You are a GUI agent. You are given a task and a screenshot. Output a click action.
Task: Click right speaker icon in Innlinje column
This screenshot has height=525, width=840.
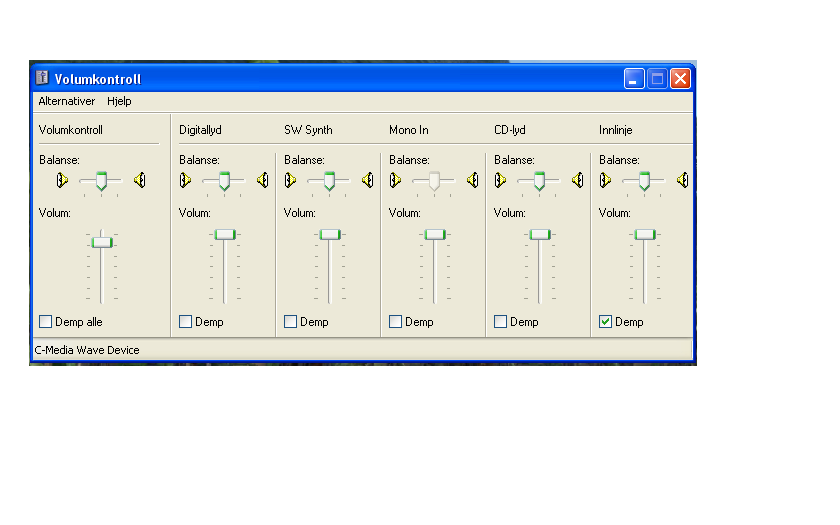tap(682, 180)
